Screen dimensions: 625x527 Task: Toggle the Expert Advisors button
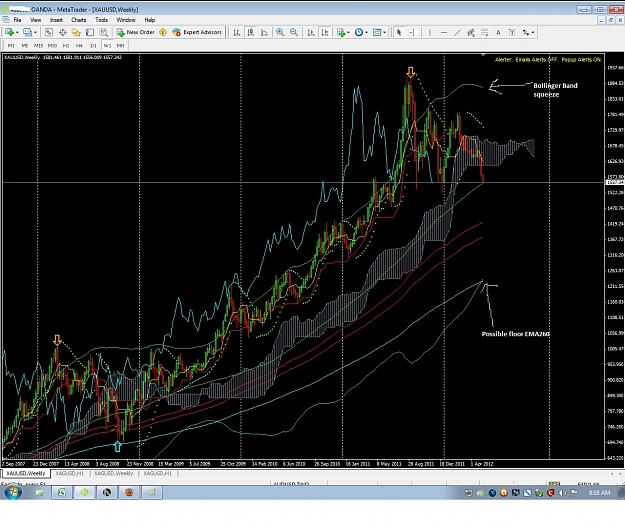pos(197,32)
